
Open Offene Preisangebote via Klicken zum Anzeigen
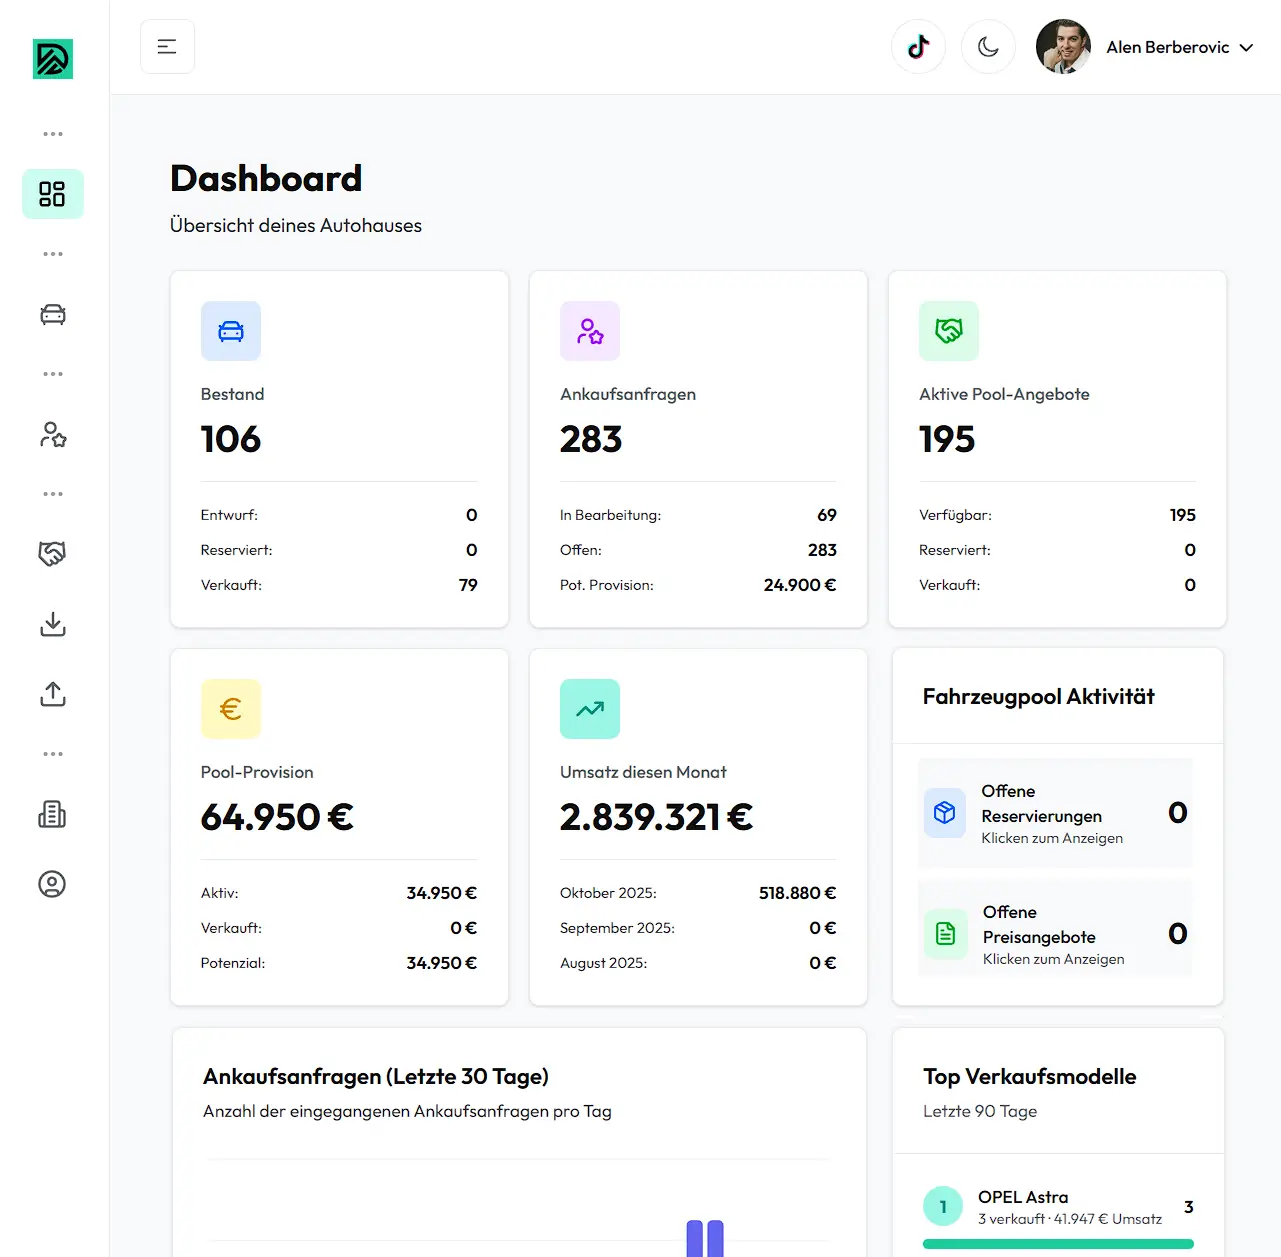pos(1054,934)
